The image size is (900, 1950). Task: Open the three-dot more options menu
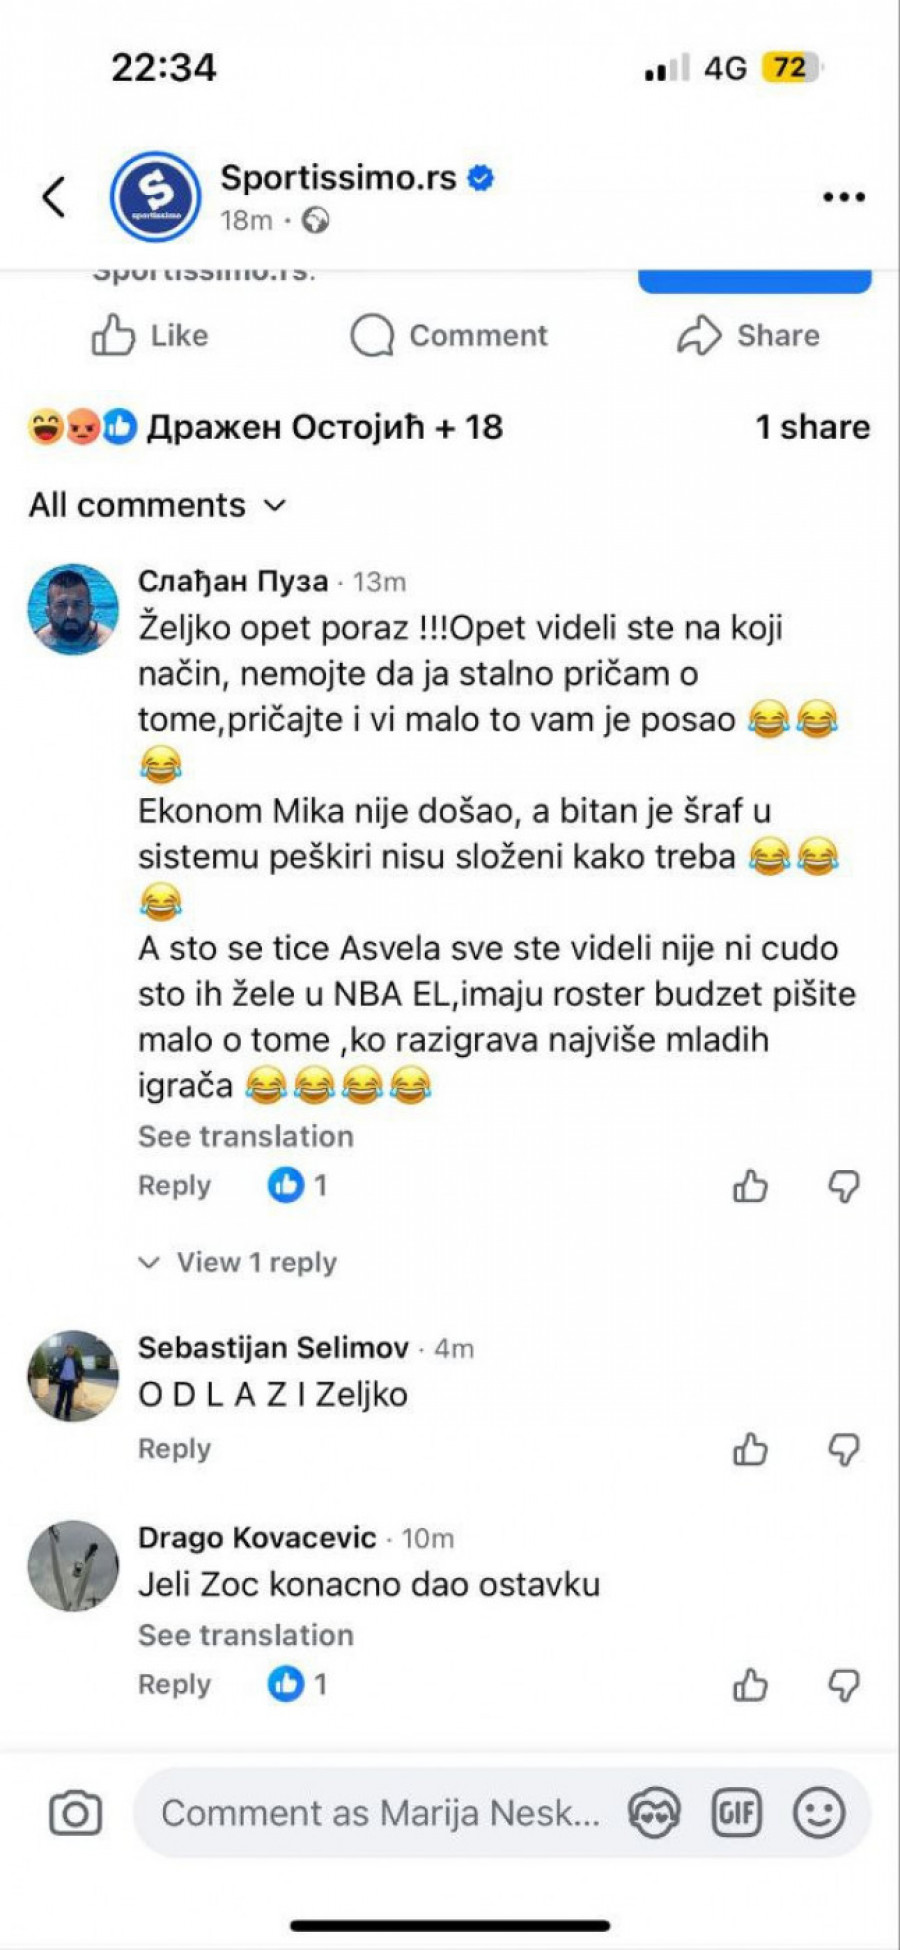click(x=843, y=197)
